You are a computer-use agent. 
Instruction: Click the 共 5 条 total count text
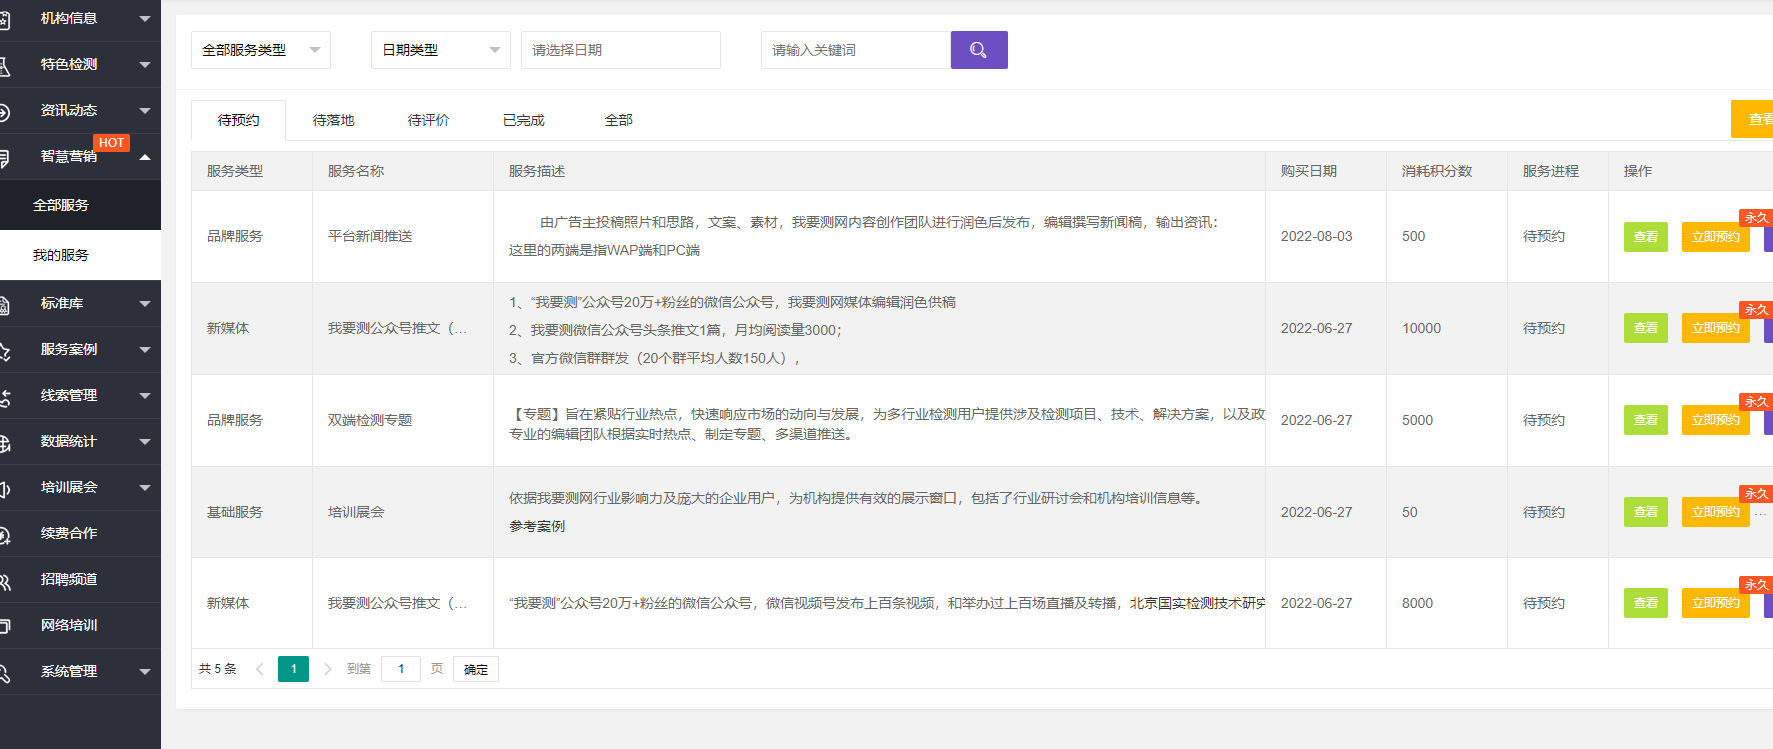[218, 669]
